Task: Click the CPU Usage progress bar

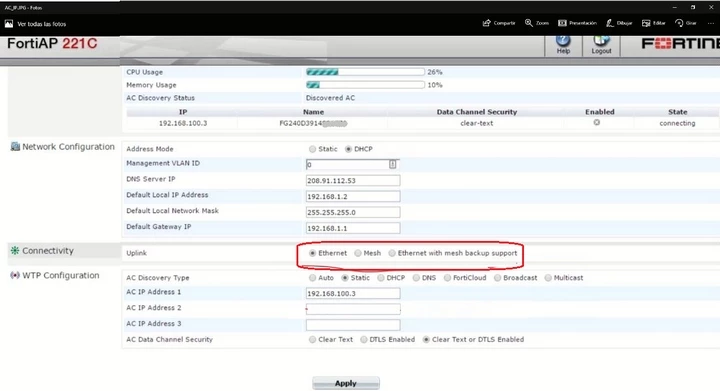Action: (365, 72)
